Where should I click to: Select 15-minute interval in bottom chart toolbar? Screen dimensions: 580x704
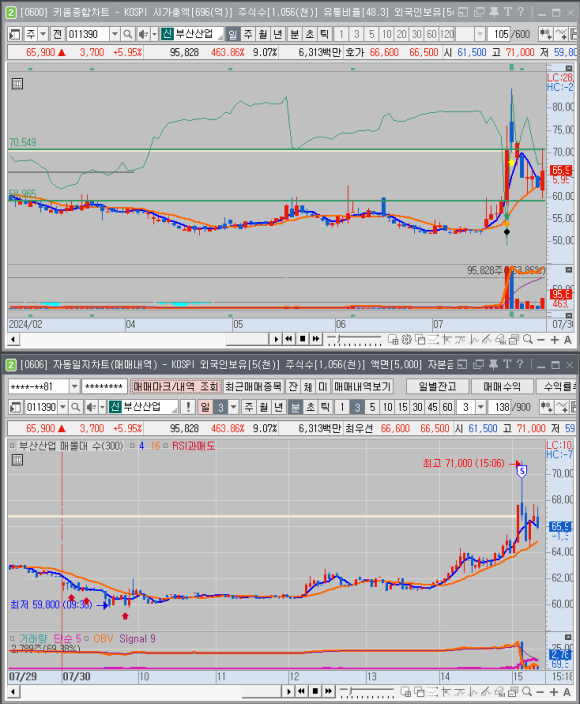[x=403, y=407]
